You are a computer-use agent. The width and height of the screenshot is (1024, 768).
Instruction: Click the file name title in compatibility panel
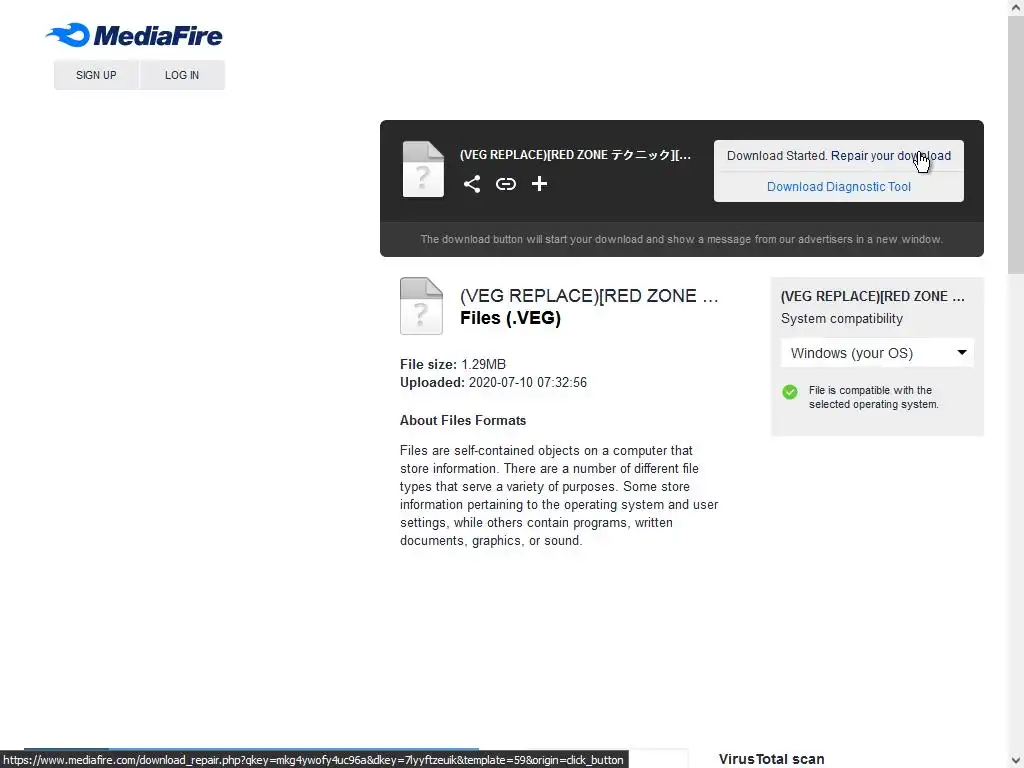point(872,296)
